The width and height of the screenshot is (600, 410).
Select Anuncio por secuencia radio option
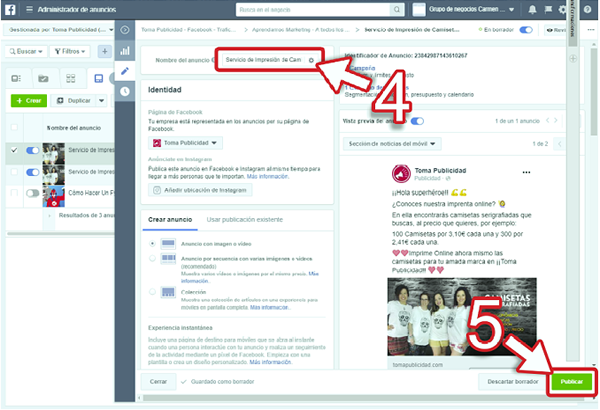(x=152, y=258)
